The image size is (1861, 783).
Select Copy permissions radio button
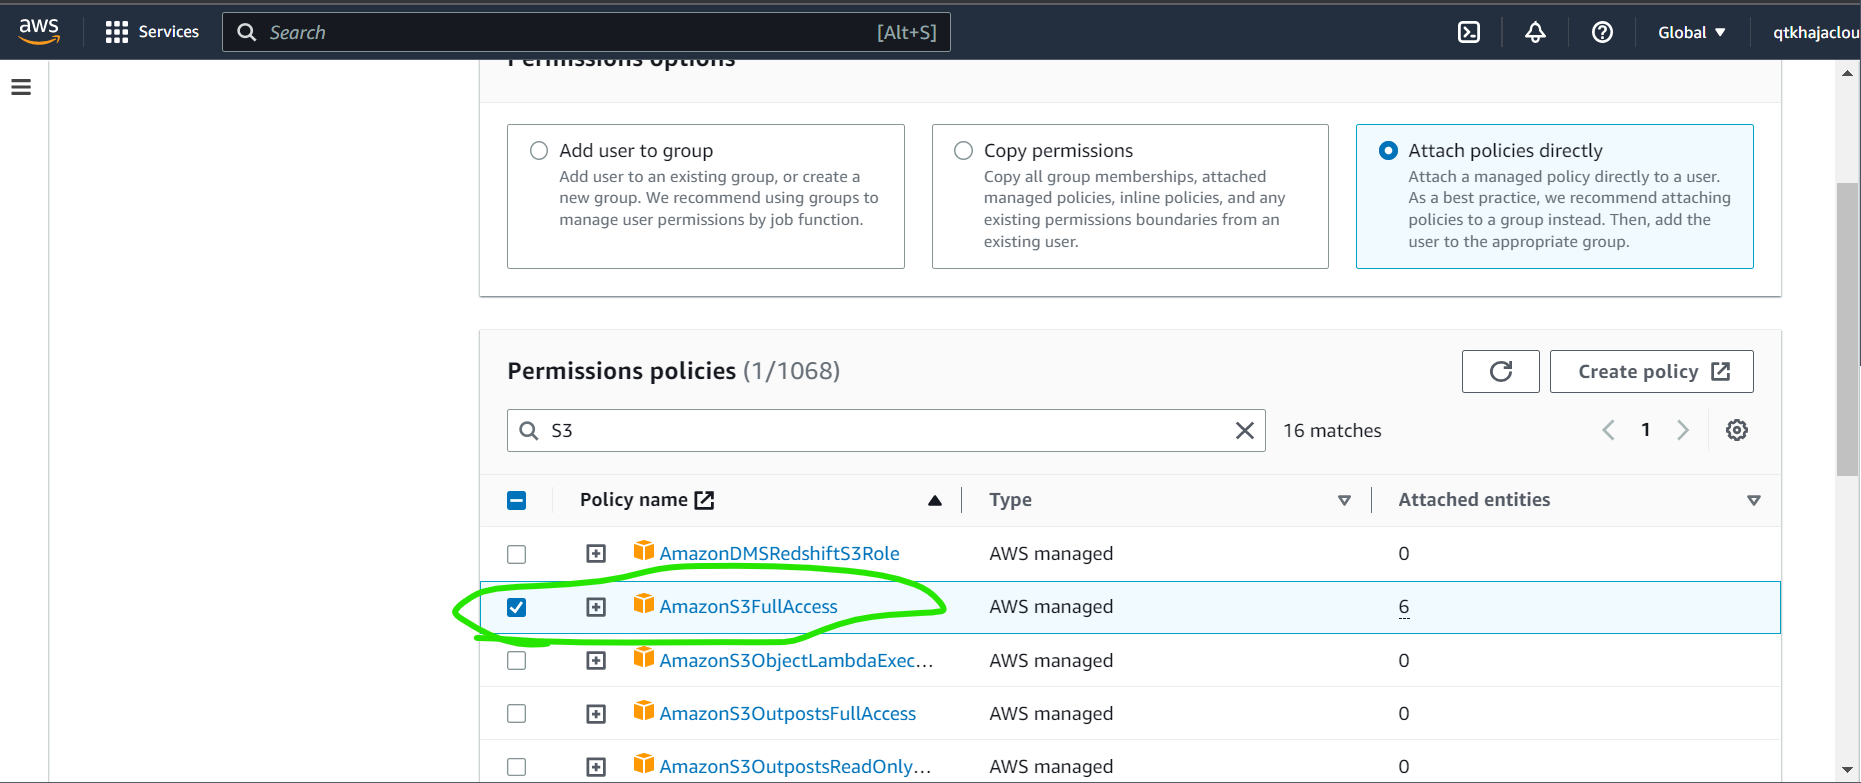(x=963, y=151)
